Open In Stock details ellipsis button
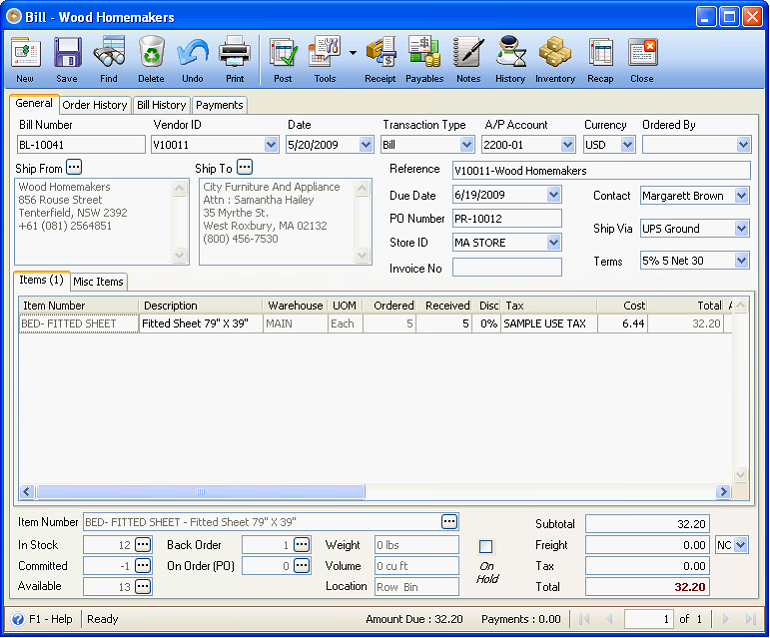 click(x=143, y=545)
